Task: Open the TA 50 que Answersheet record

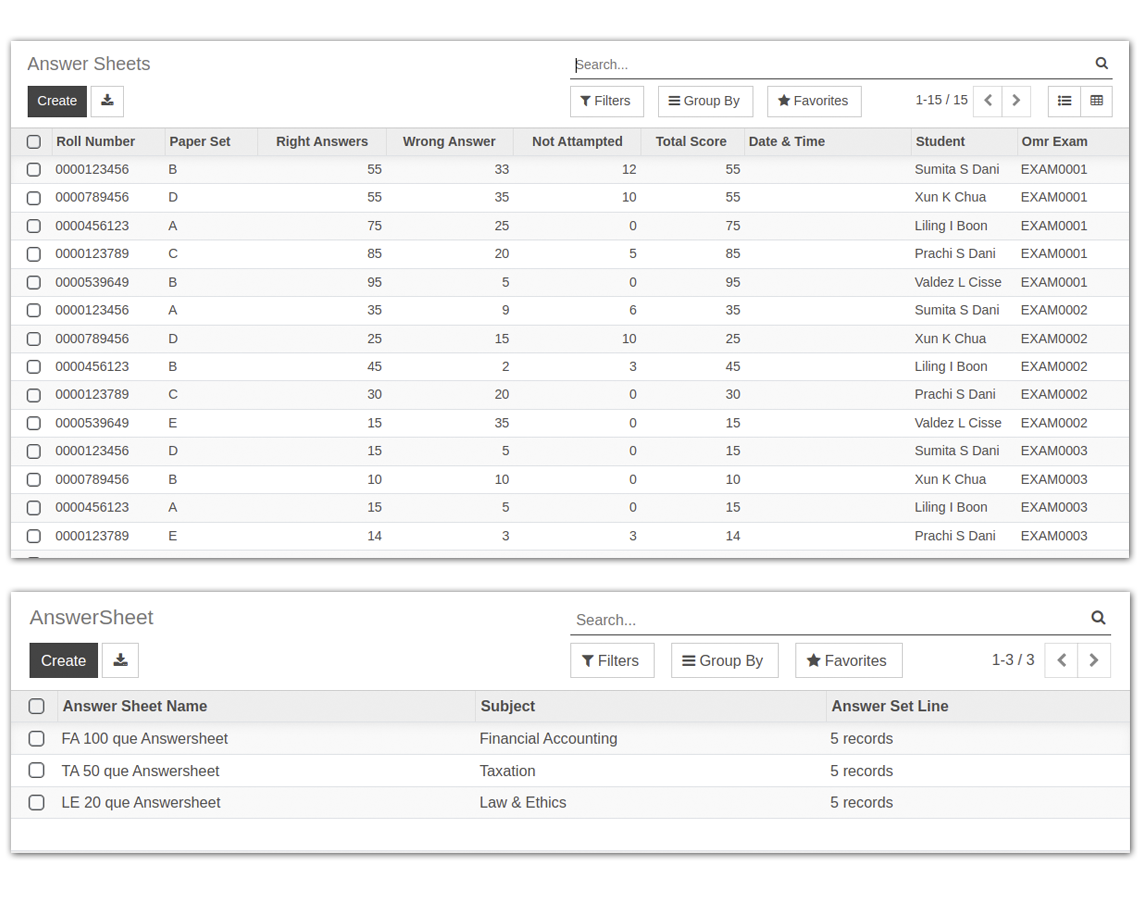Action: click(139, 770)
